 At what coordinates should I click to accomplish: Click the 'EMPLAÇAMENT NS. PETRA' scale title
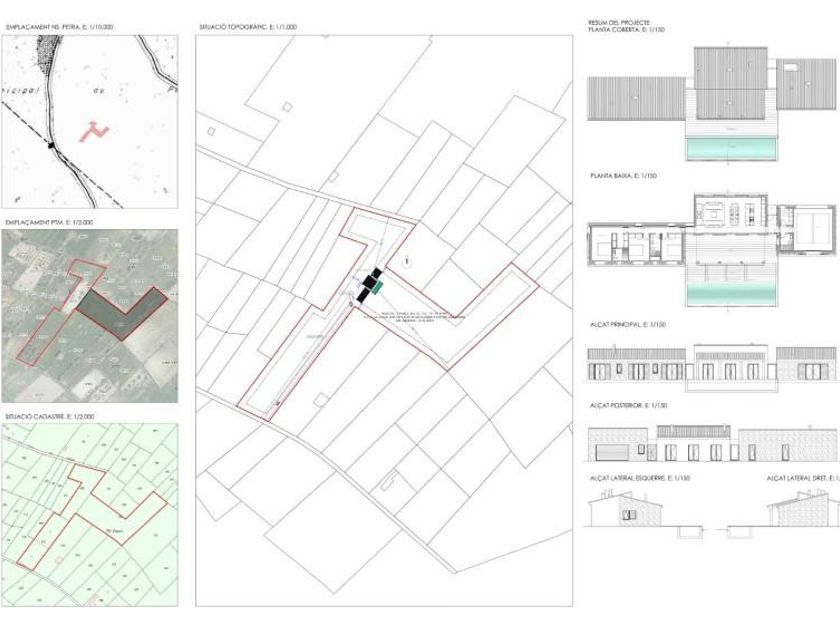(x=59, y=27)
